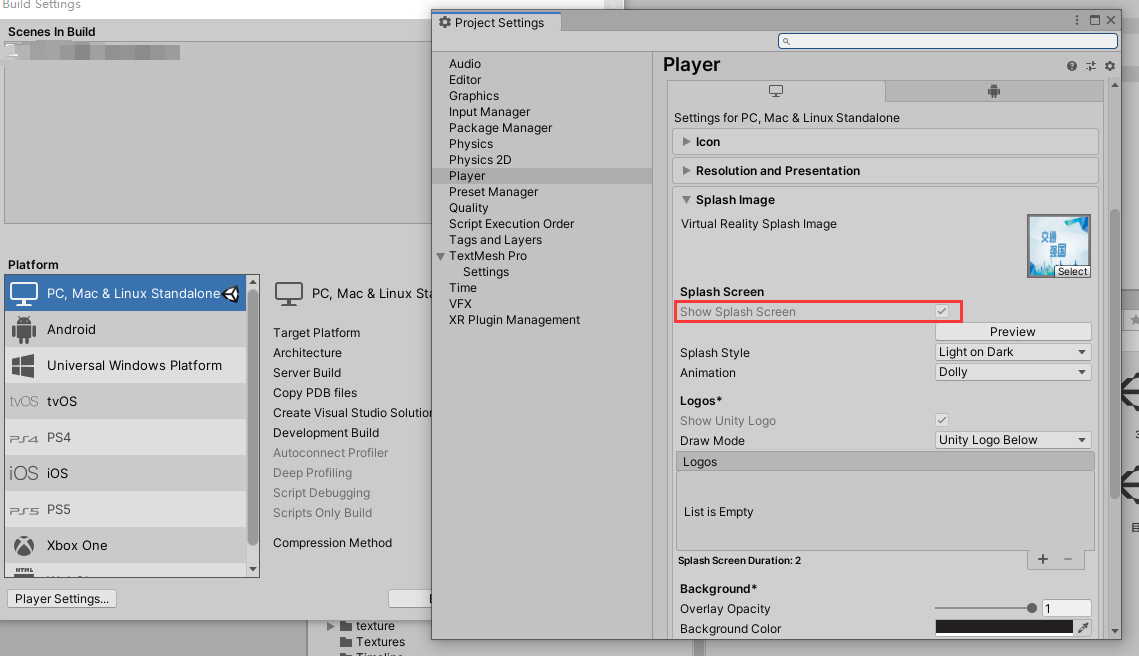The height and width of the screenshot is (656, 1139).
Task: Switch to Android platform settings tab
Action: (994, 91)
